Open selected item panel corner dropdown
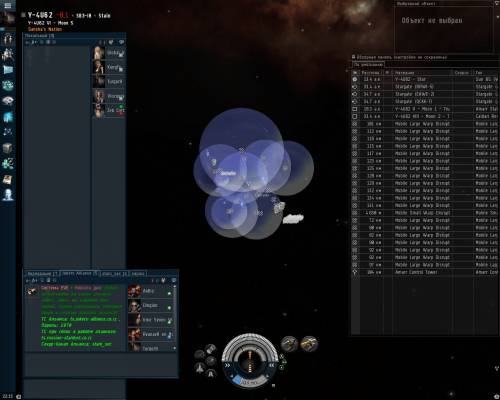This screenshot has height=400, width=500. [x=497, y=4]
